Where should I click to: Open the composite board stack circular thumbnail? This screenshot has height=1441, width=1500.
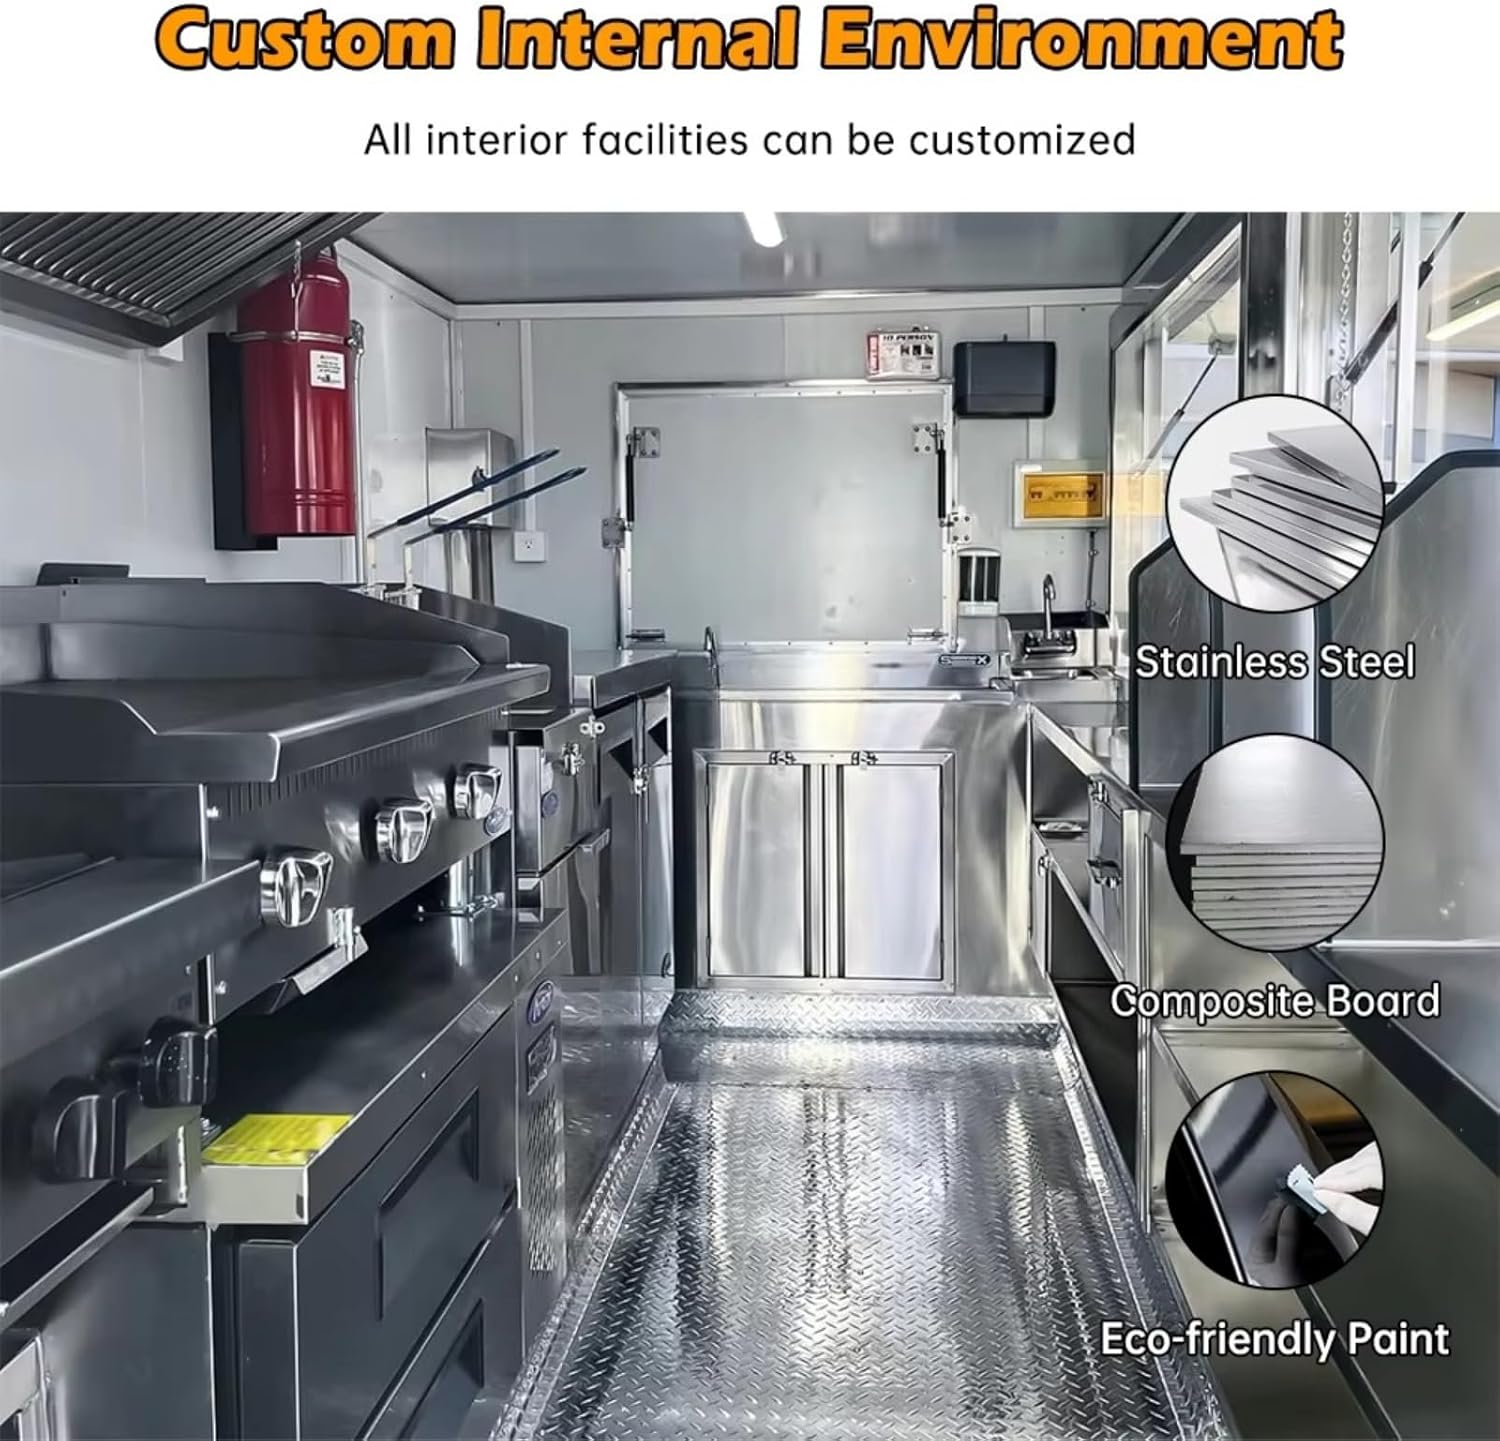1275,844
